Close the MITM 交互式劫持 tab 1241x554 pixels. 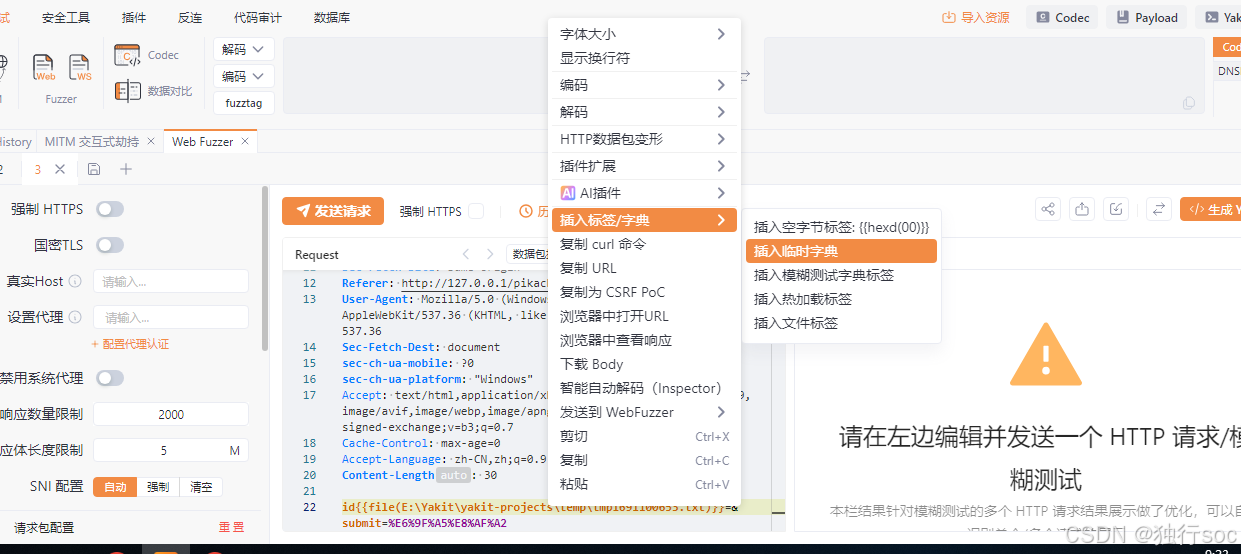(x=152, y=142)
